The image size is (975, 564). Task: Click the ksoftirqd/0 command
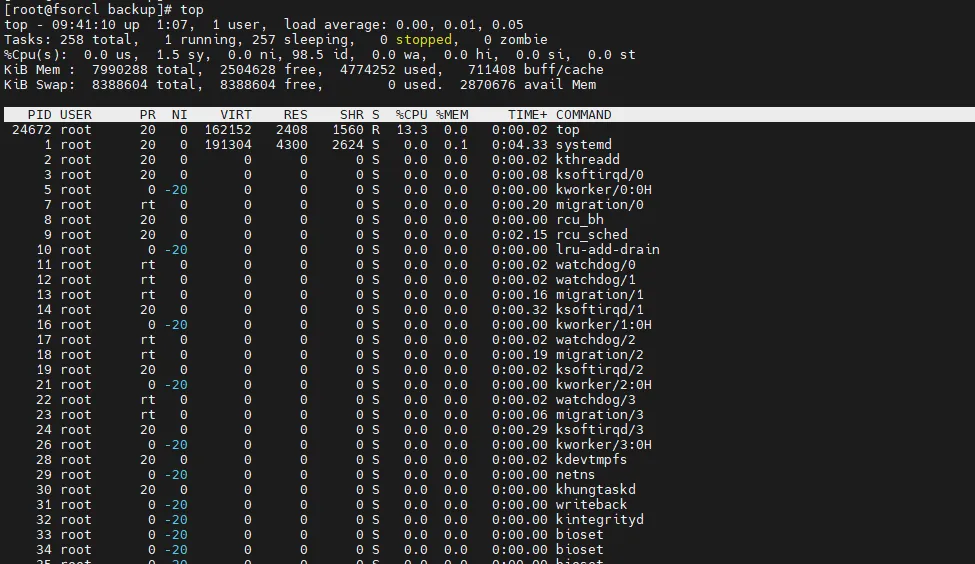pos(599,175)
